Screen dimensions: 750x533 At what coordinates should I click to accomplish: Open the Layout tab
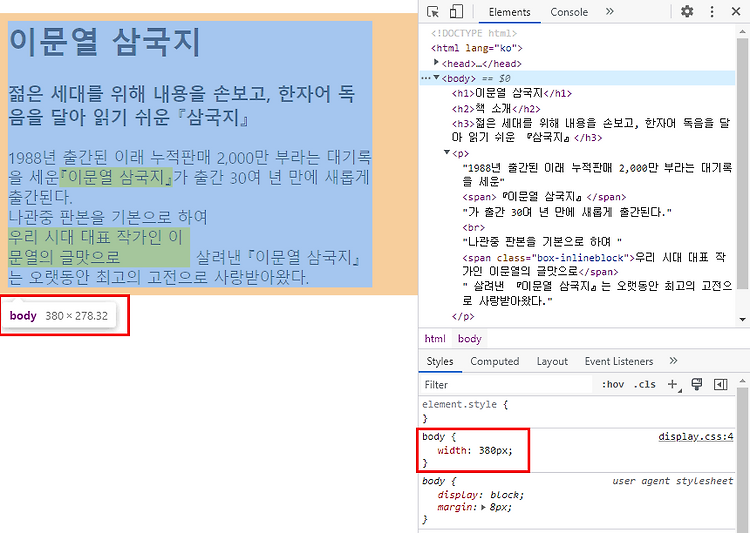pos(552,361)
